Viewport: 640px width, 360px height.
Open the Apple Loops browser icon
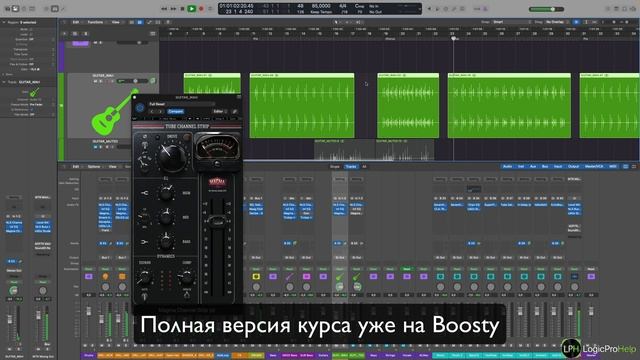tap(623, 9)
